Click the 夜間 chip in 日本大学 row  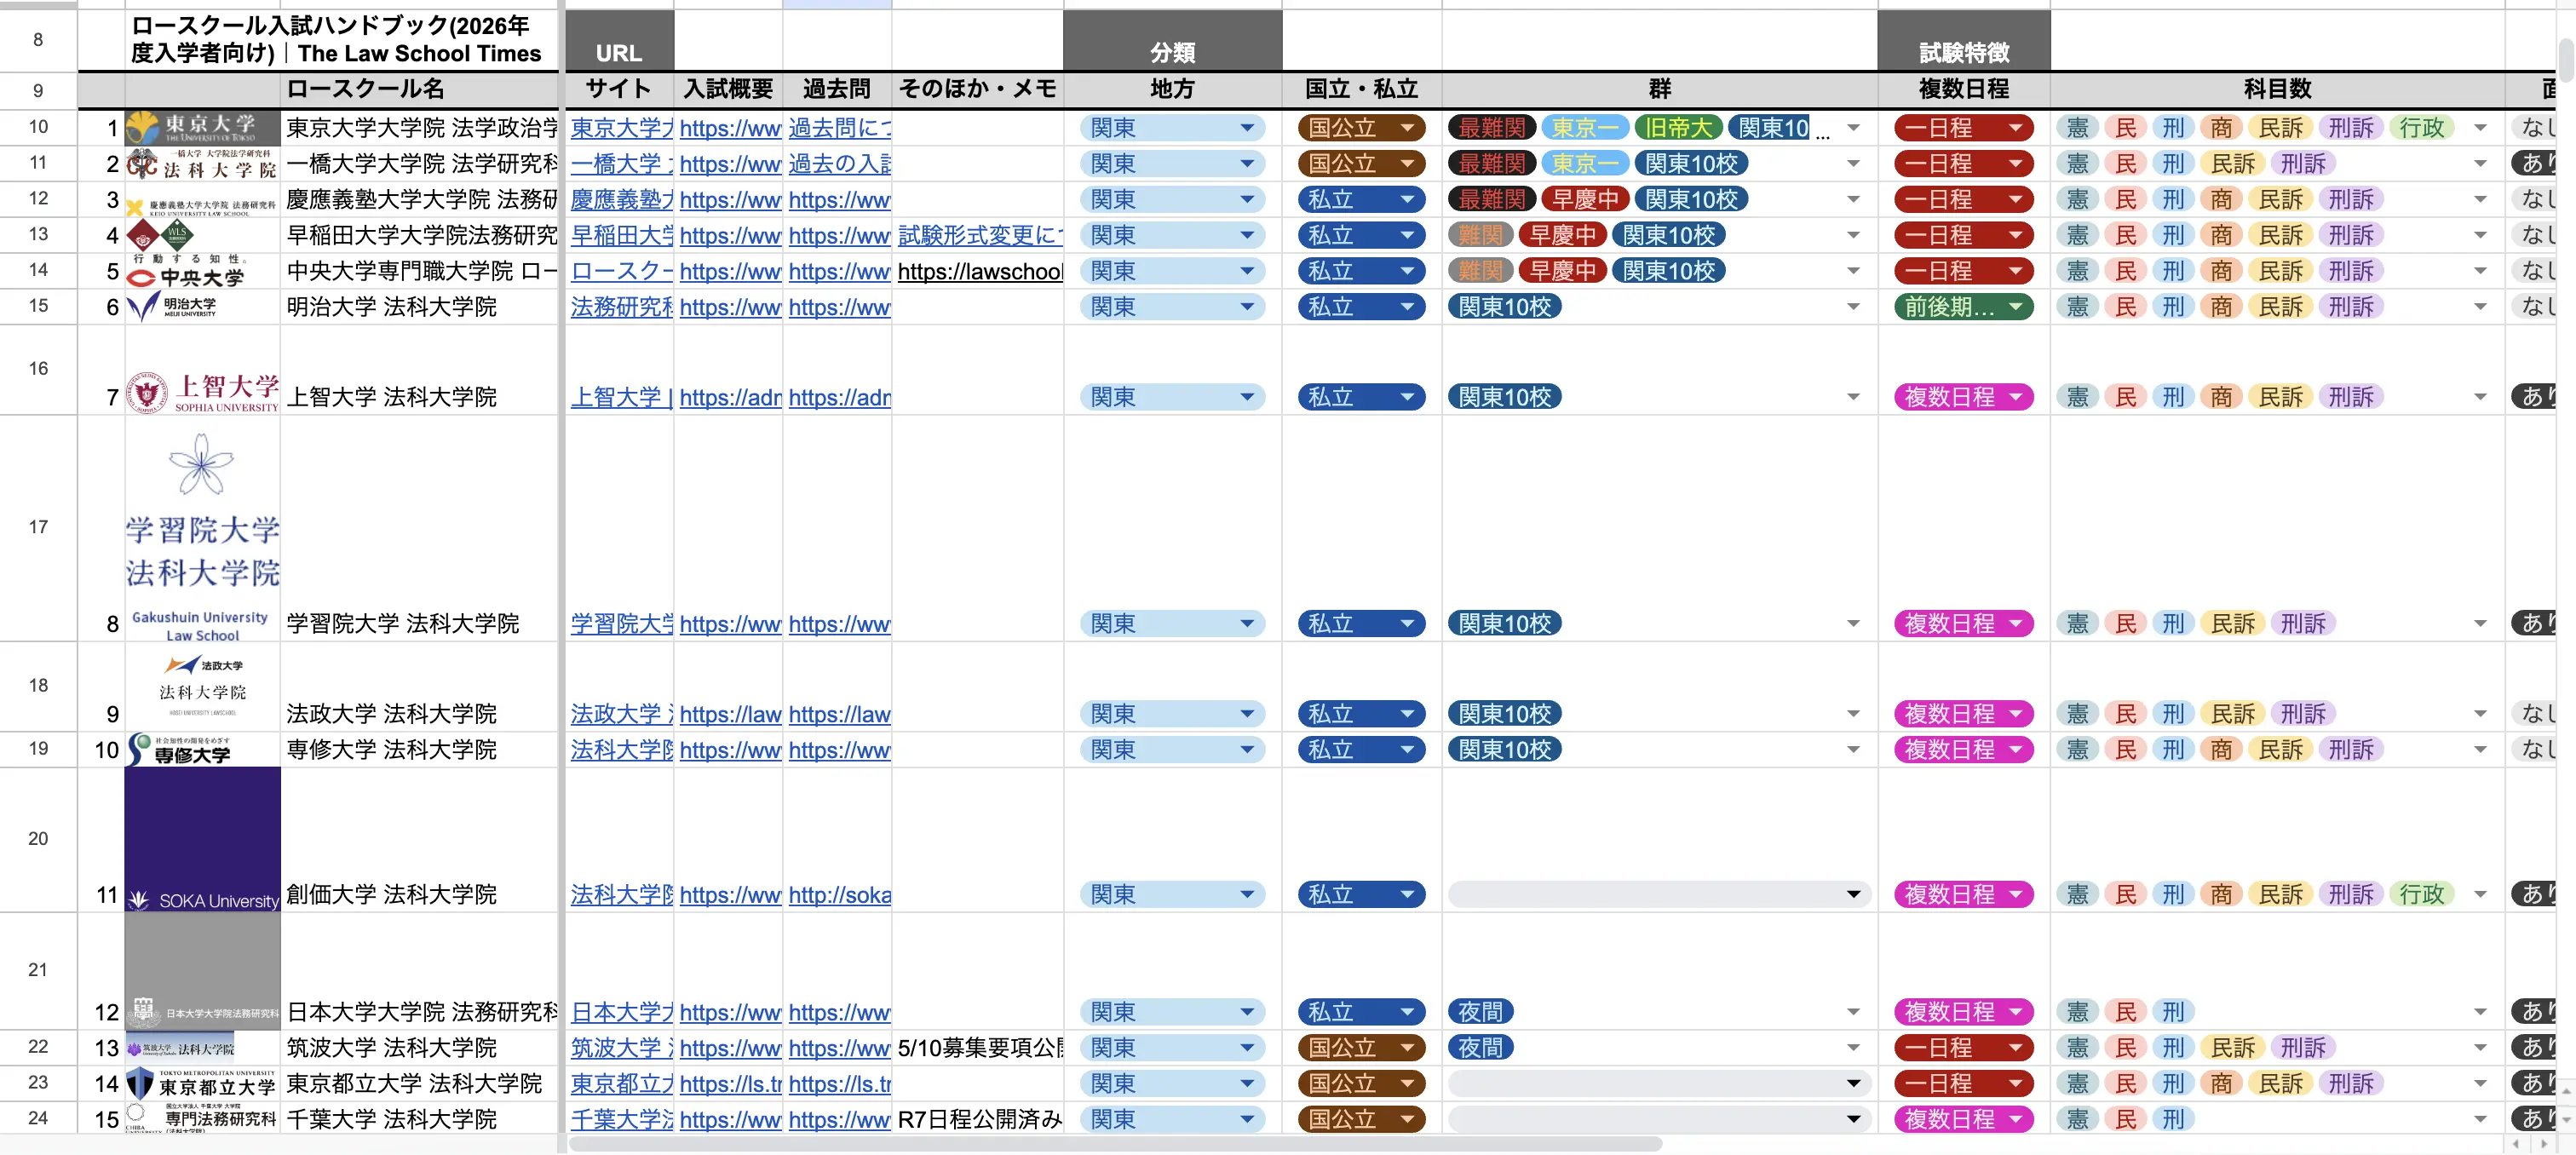click(1480, 1012)
